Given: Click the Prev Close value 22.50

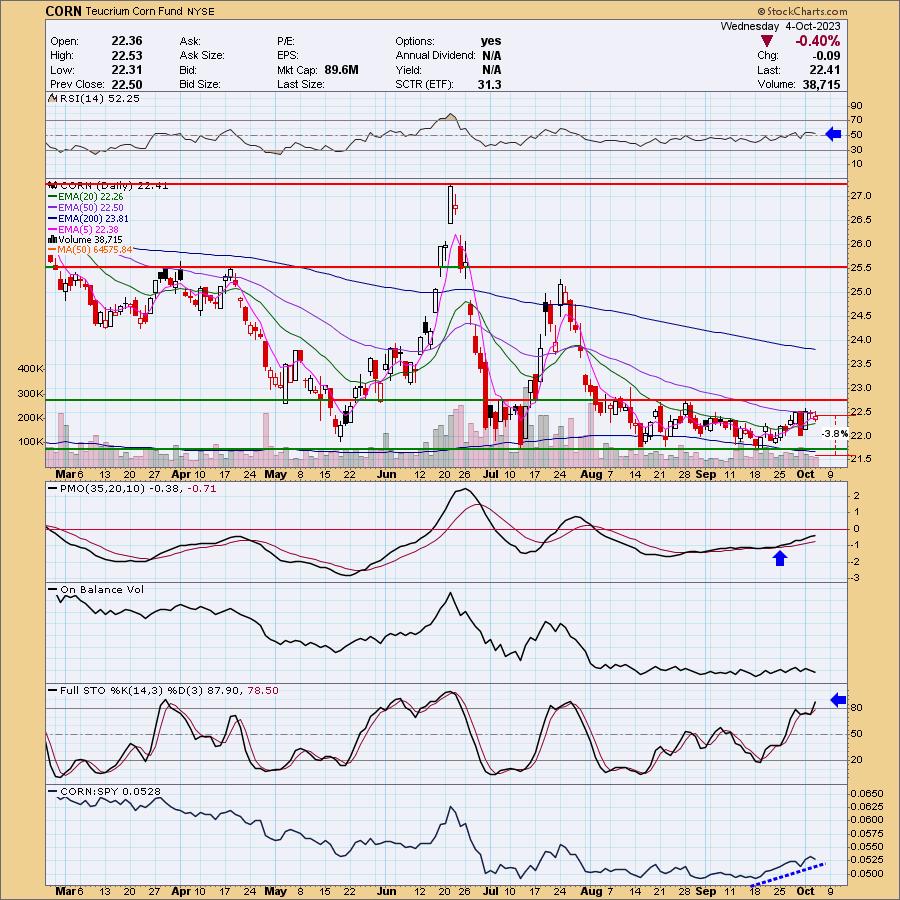Looking at the screenshot, I should click(127, 84).
